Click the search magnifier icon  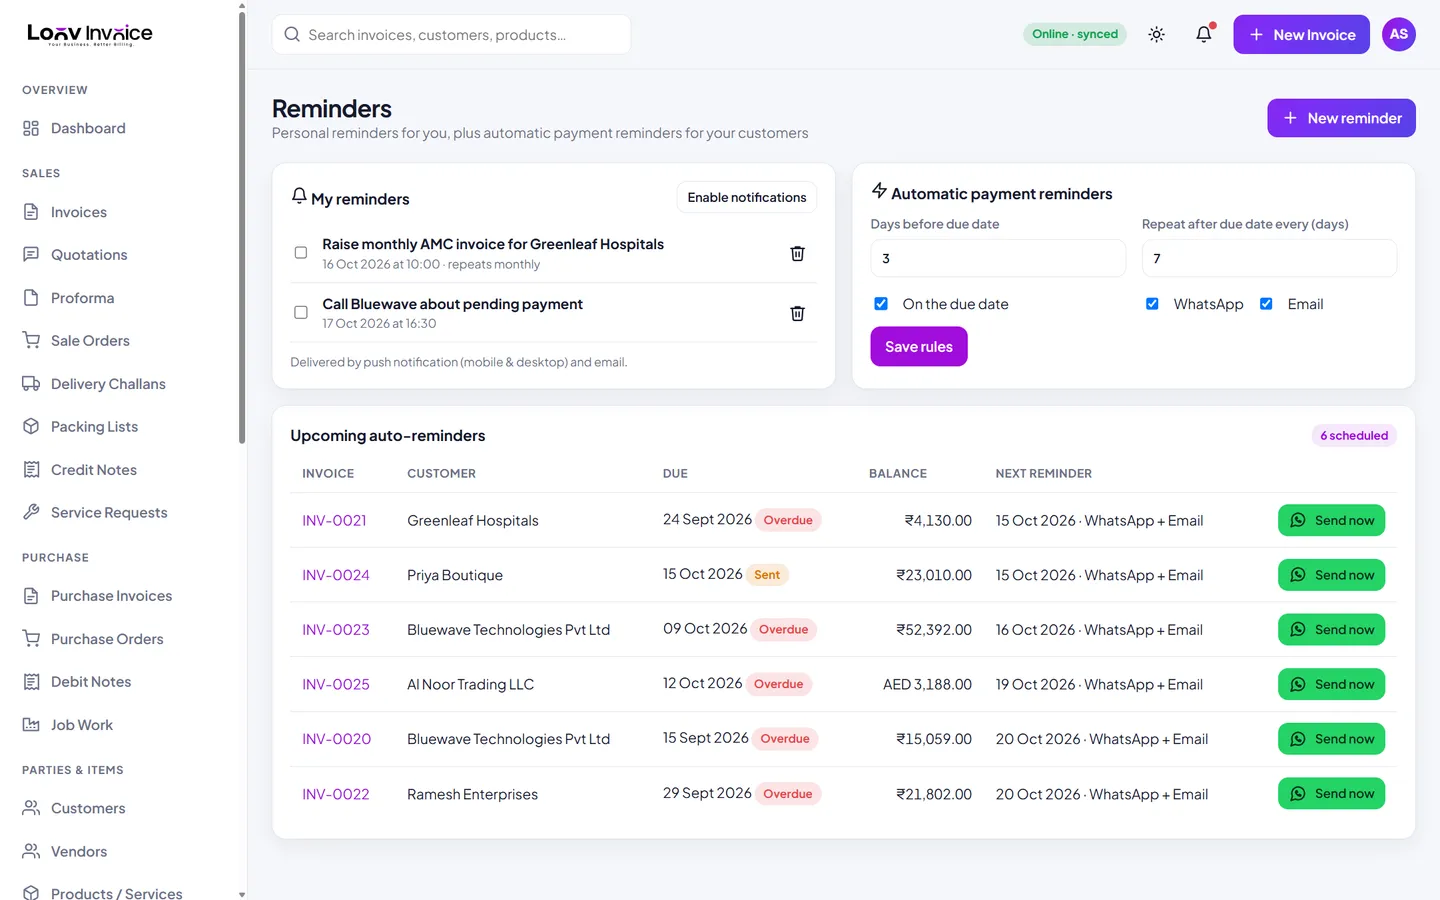coord(292,34)
